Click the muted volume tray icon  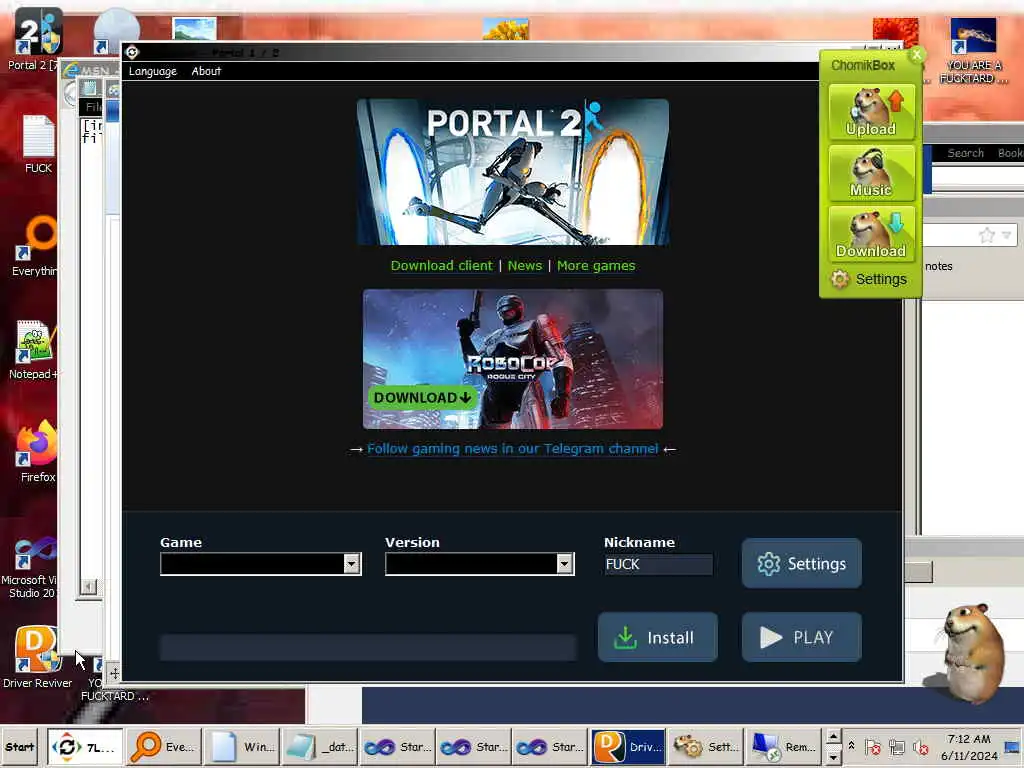tap(921, 747)
